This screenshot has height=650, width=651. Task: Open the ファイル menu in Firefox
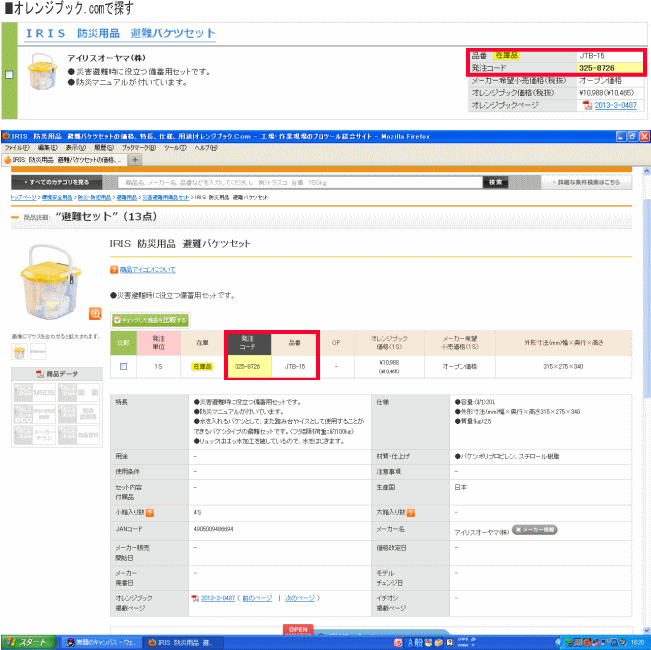tap(18, 147)
